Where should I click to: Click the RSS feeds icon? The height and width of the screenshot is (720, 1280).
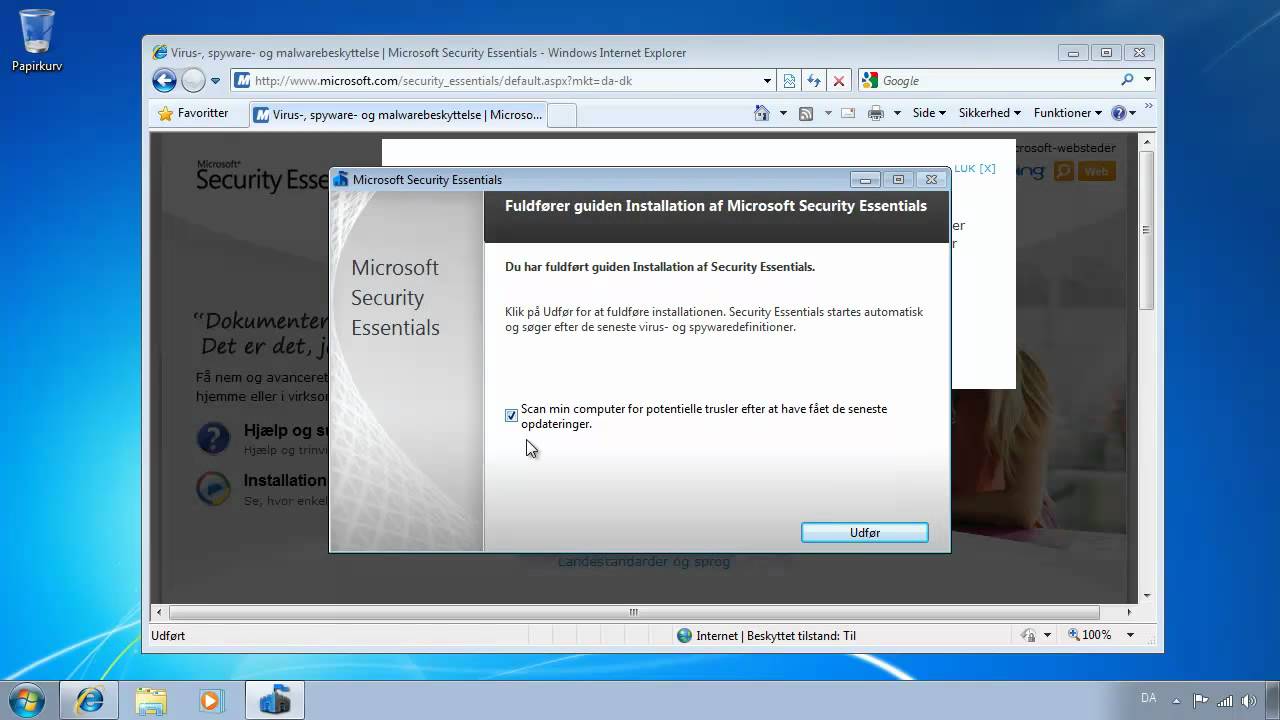click(x=806, y=113)
